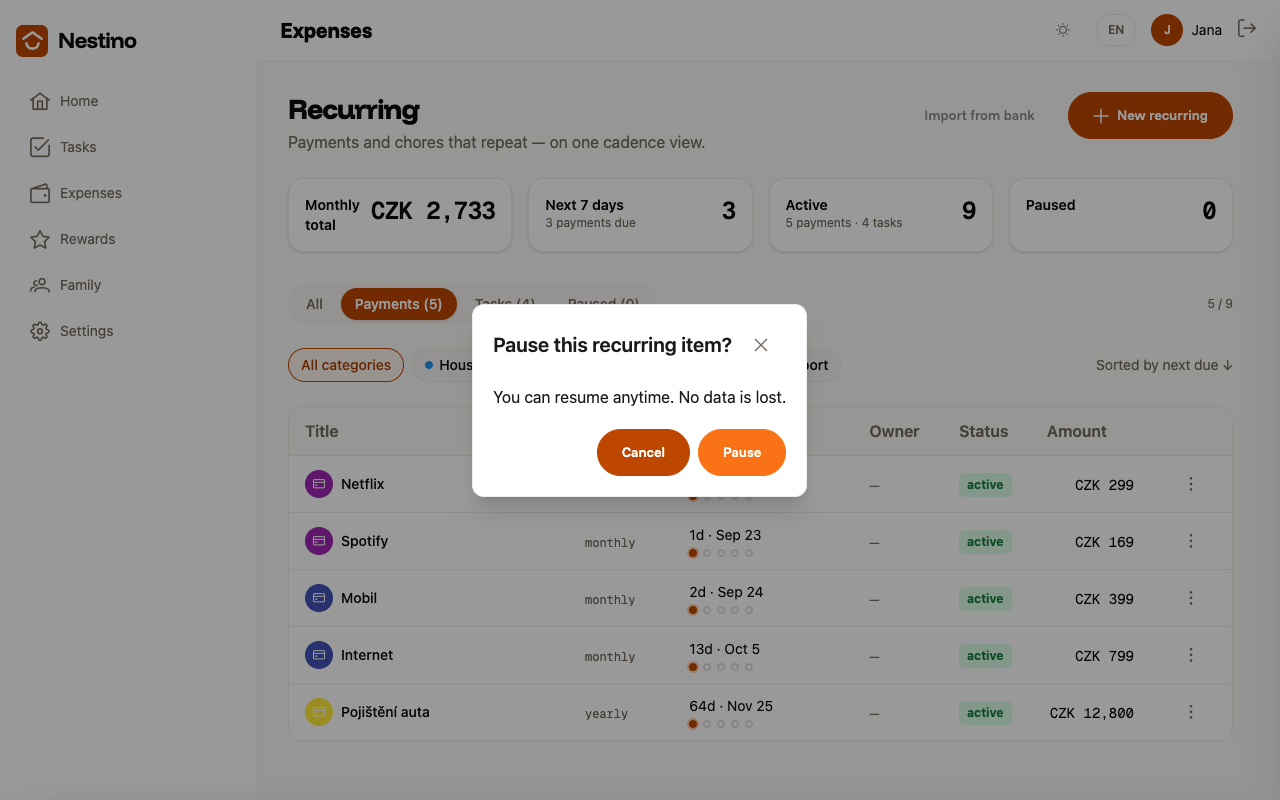Viewport: 1280px width, 800px height.
Task: Click the Amount column header
Action: (1077, 432)
